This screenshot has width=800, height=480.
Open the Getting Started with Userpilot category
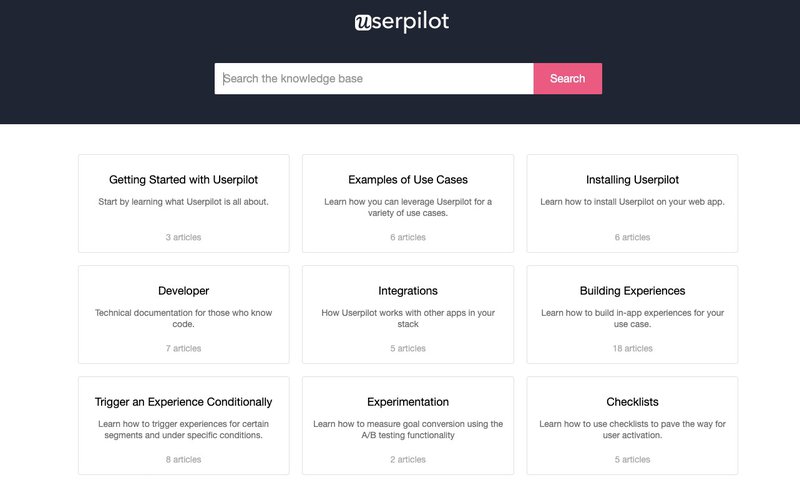(x=183, y=180)
